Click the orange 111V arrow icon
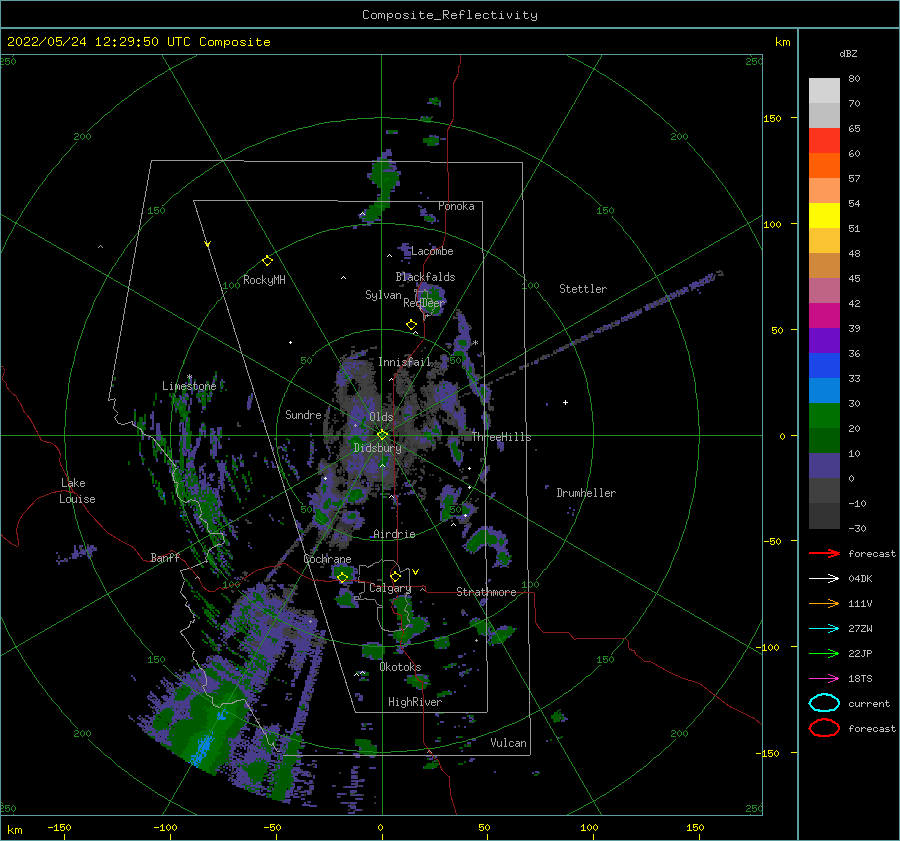This screenshot has height=841, width=900. pyautogui.click(x=824, y=603)
